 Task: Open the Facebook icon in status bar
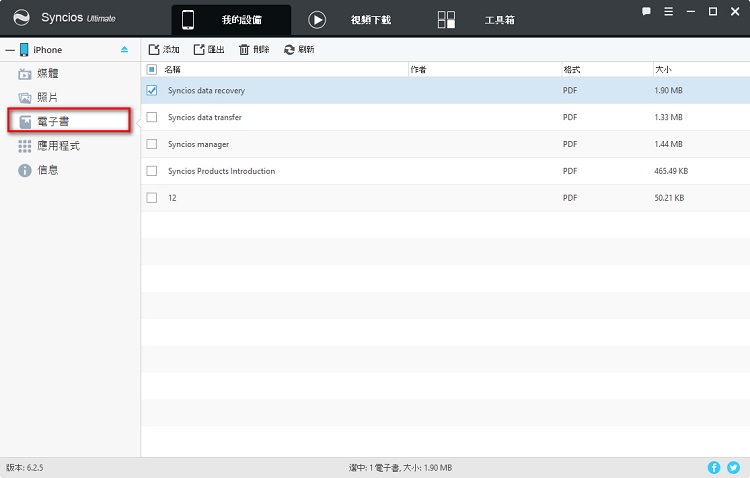[x=714, y=467]
